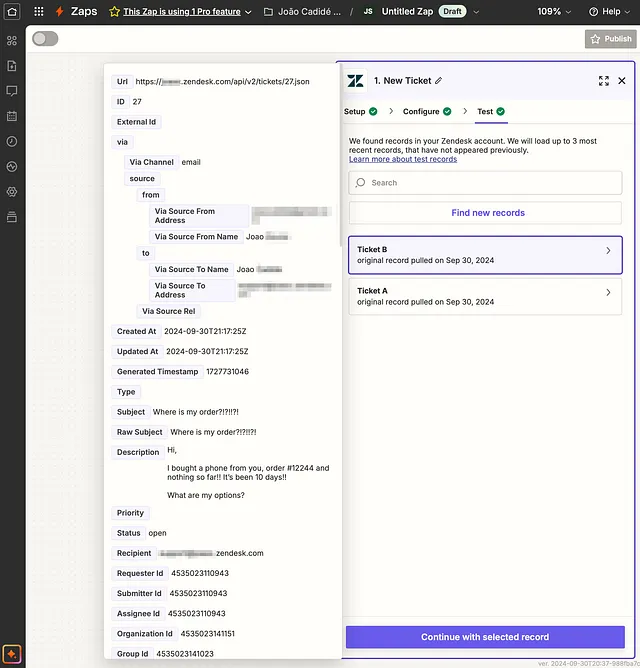
Task: Select the Ticket B record
Action: click(x=485, y=255)
